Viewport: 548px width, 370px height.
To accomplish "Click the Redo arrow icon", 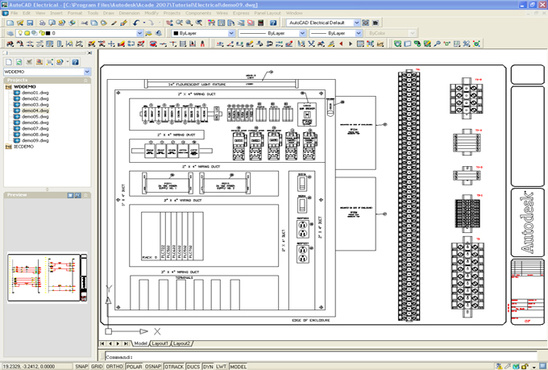I will [x=150, y=23].
